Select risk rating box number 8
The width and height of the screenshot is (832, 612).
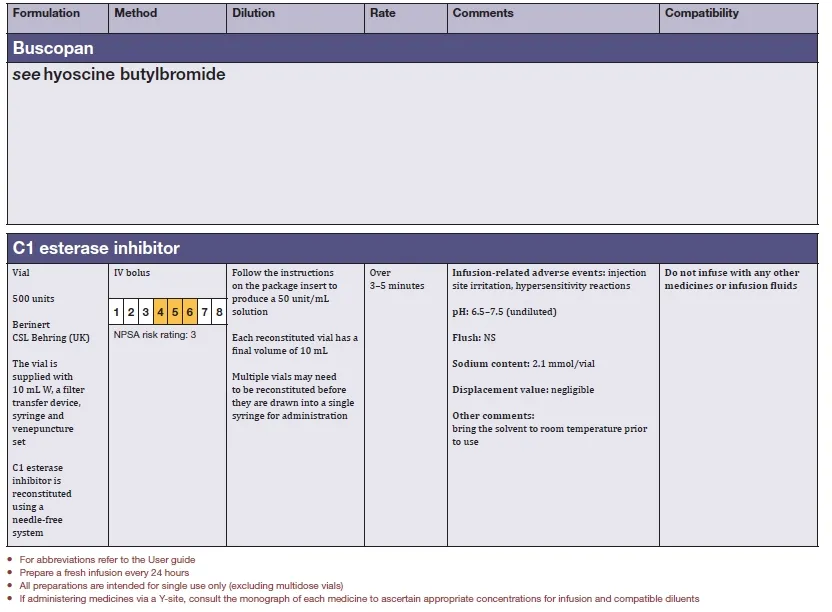(219, 312)
